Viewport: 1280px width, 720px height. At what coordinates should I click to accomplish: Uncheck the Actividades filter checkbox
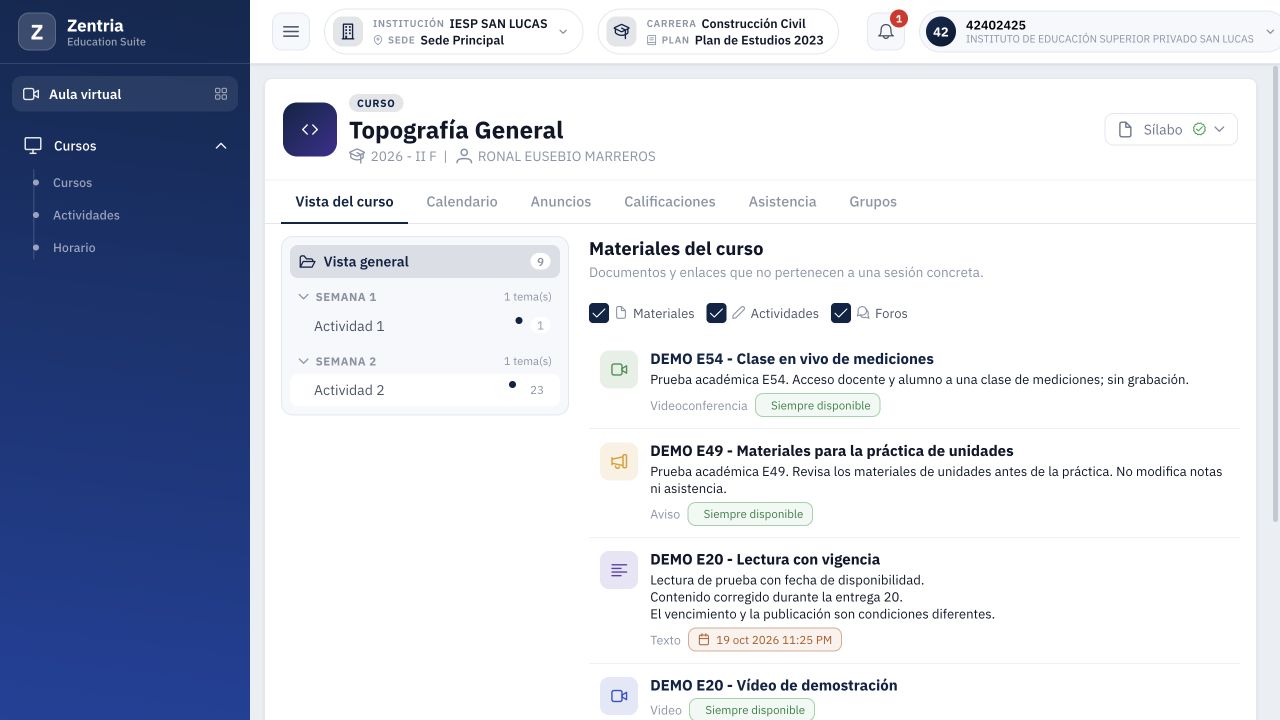[x=716, y=313]
